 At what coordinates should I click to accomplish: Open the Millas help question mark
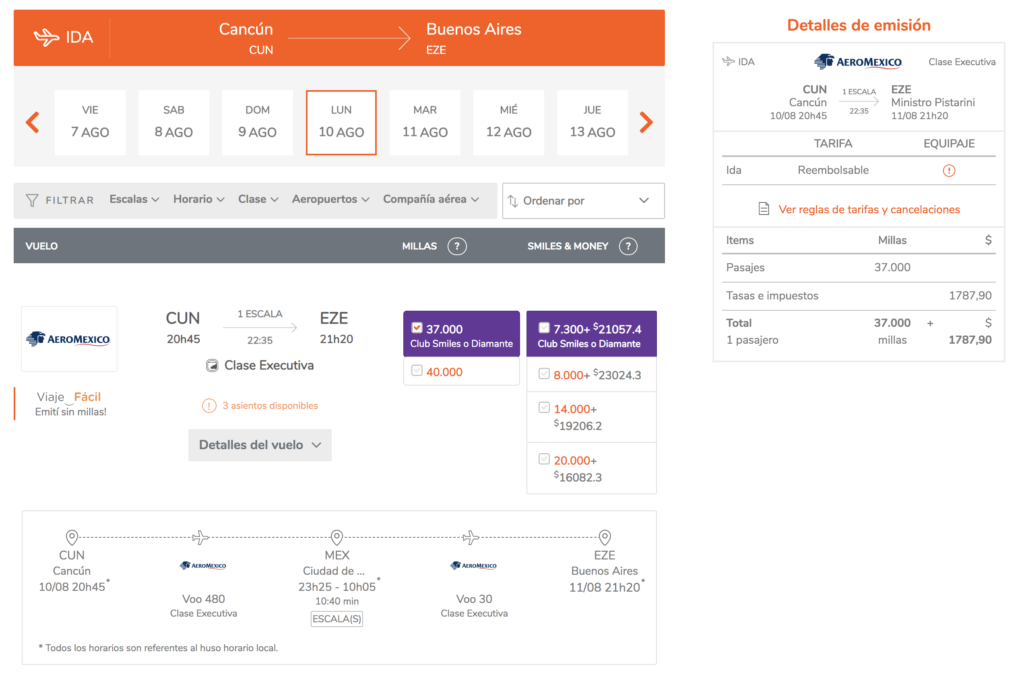(457, 246)
